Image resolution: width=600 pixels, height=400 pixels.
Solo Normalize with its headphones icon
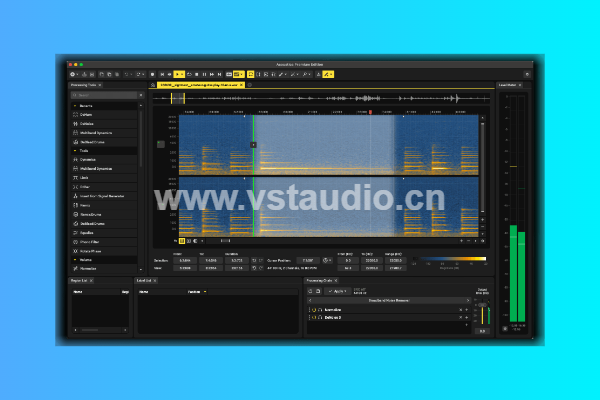320,310
